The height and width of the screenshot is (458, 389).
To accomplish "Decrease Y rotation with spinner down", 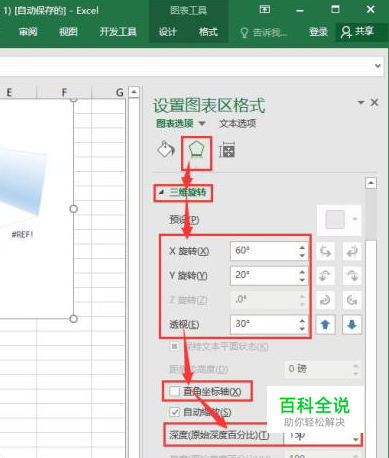I will coord(302,280).
